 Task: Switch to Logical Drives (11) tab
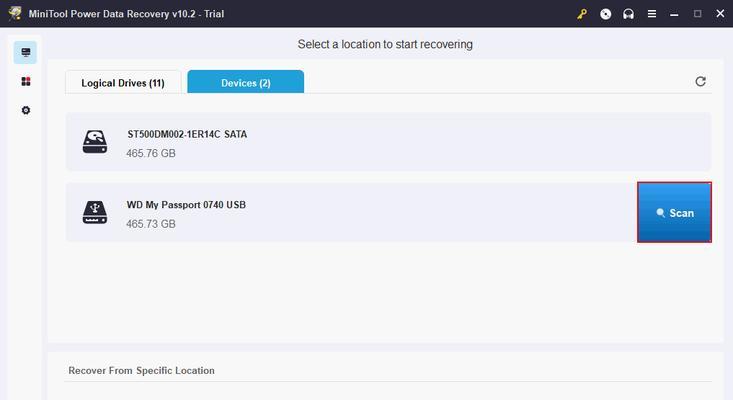pyautogui.click(x=123, y=83)
